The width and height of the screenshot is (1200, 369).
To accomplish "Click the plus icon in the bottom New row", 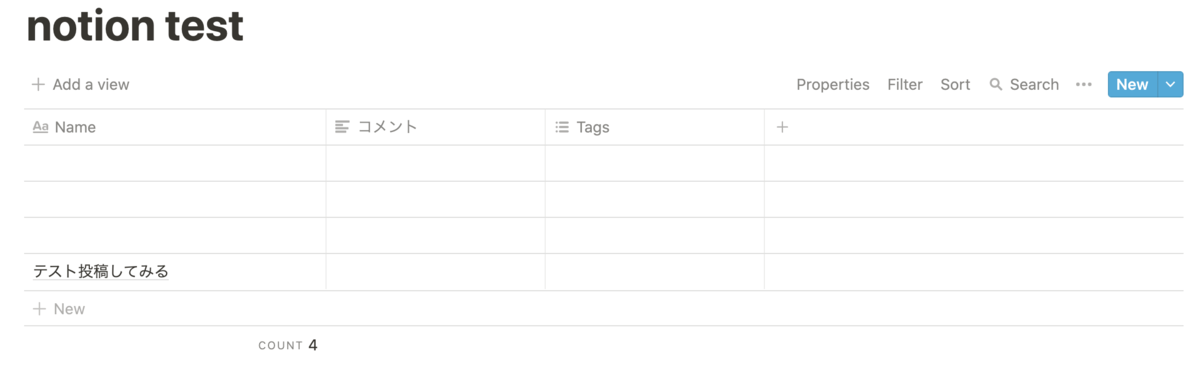I will coord(39,309).
